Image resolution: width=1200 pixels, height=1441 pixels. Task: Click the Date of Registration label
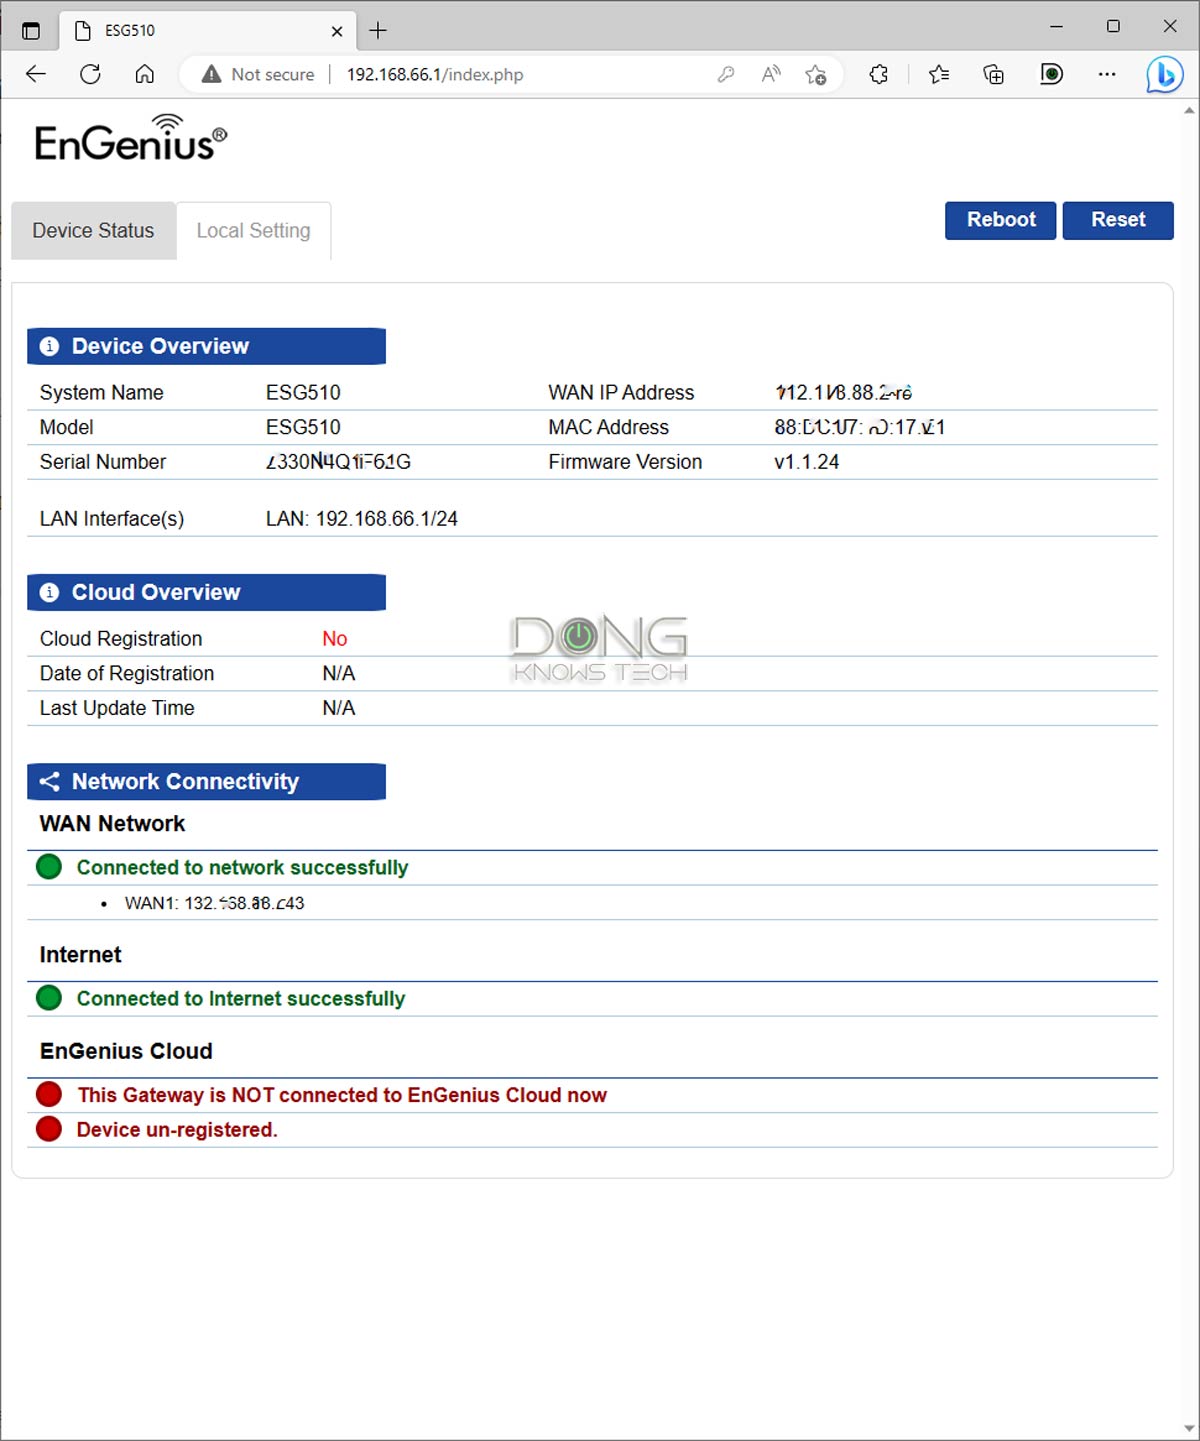[x=127, y=674]
